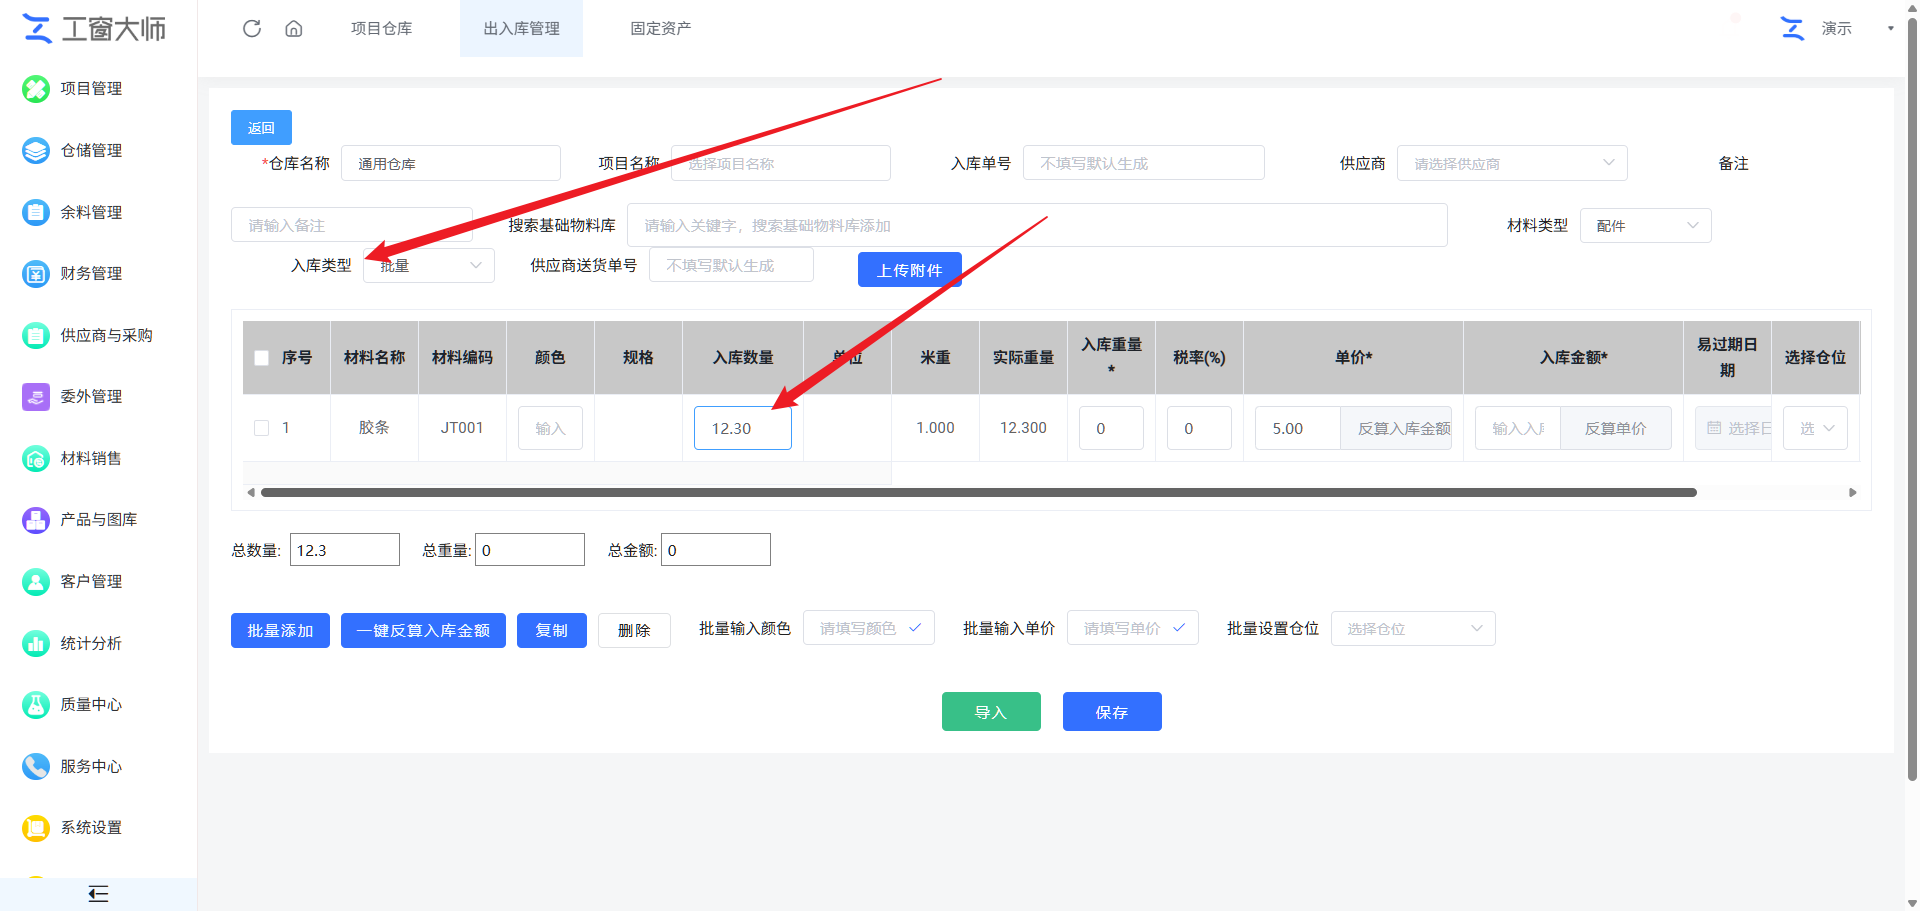
Task: Click the 复制 button
Action: pos(551,630)
